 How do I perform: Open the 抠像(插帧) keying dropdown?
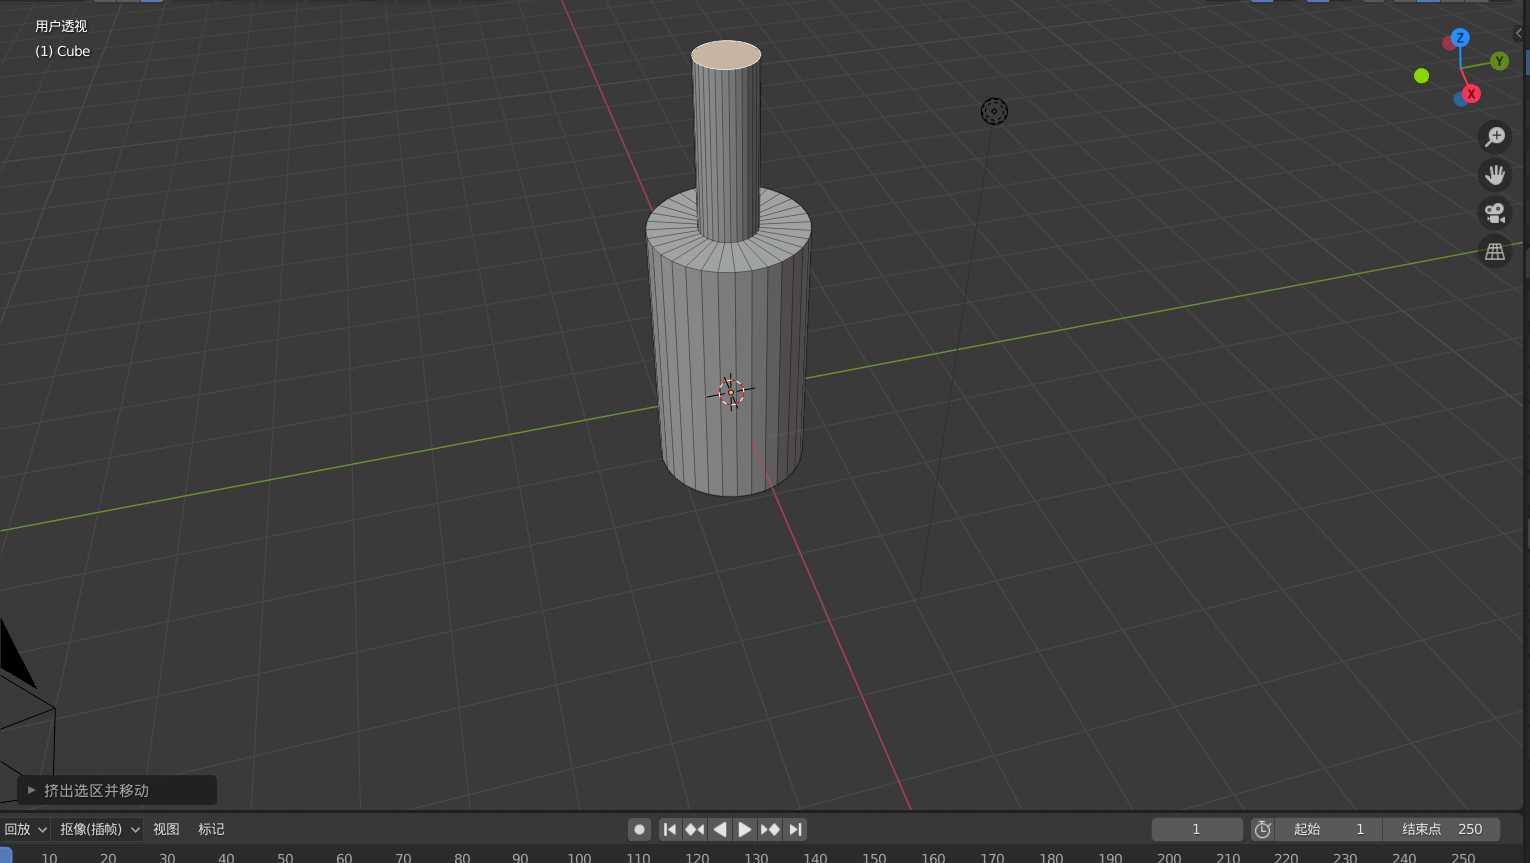pyautogui.click(x=99, y=829)
